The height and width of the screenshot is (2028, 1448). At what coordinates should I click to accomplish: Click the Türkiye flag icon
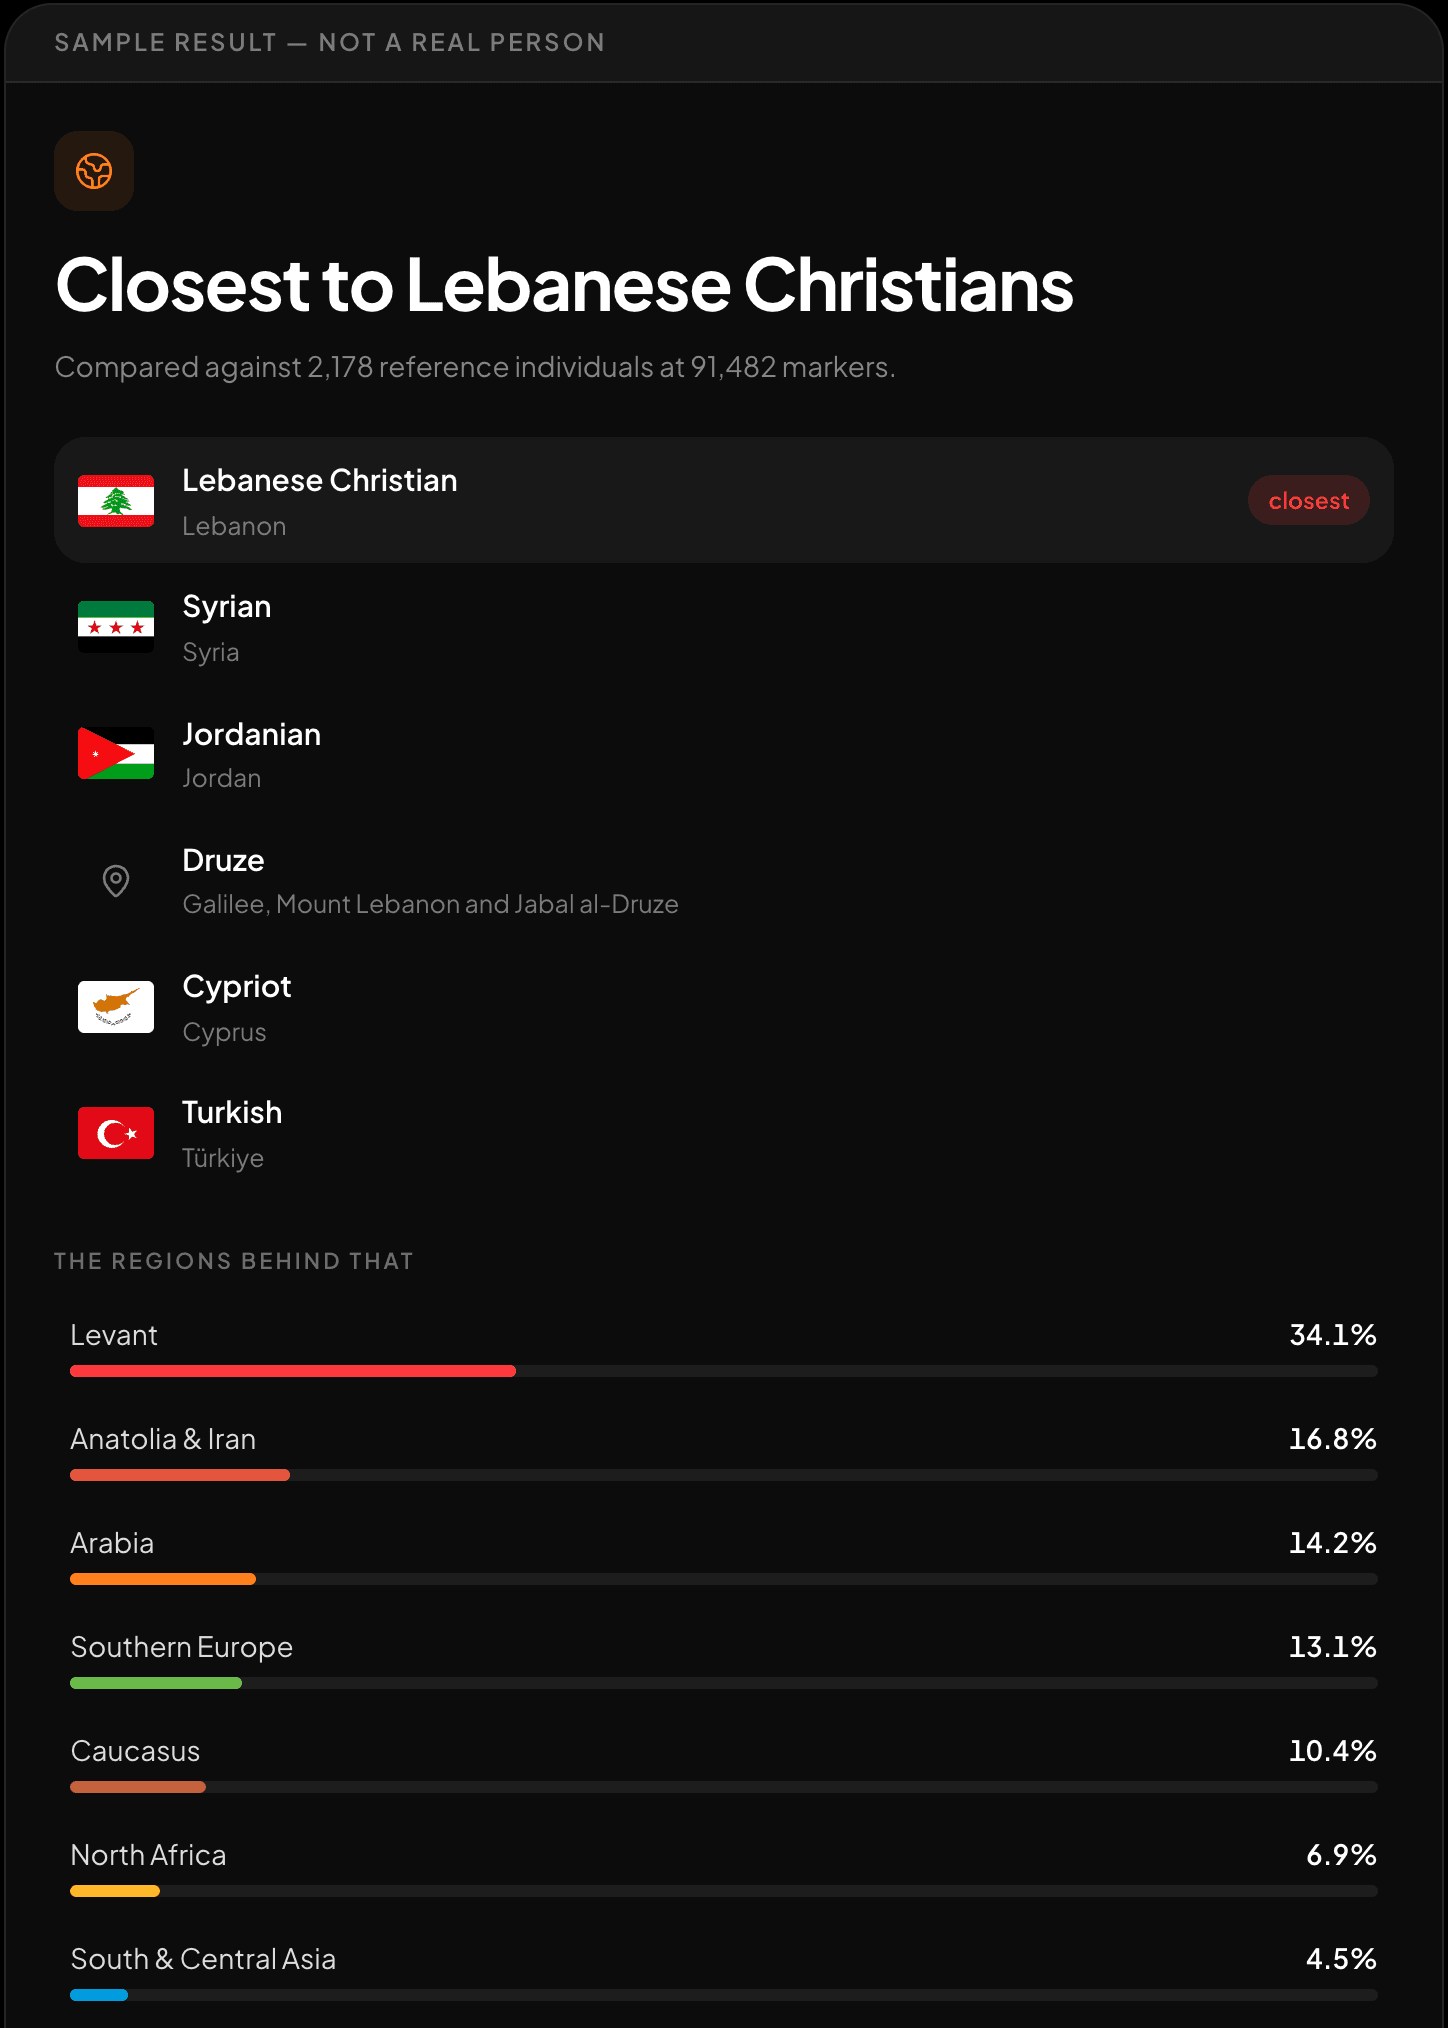coord(116,1133)
